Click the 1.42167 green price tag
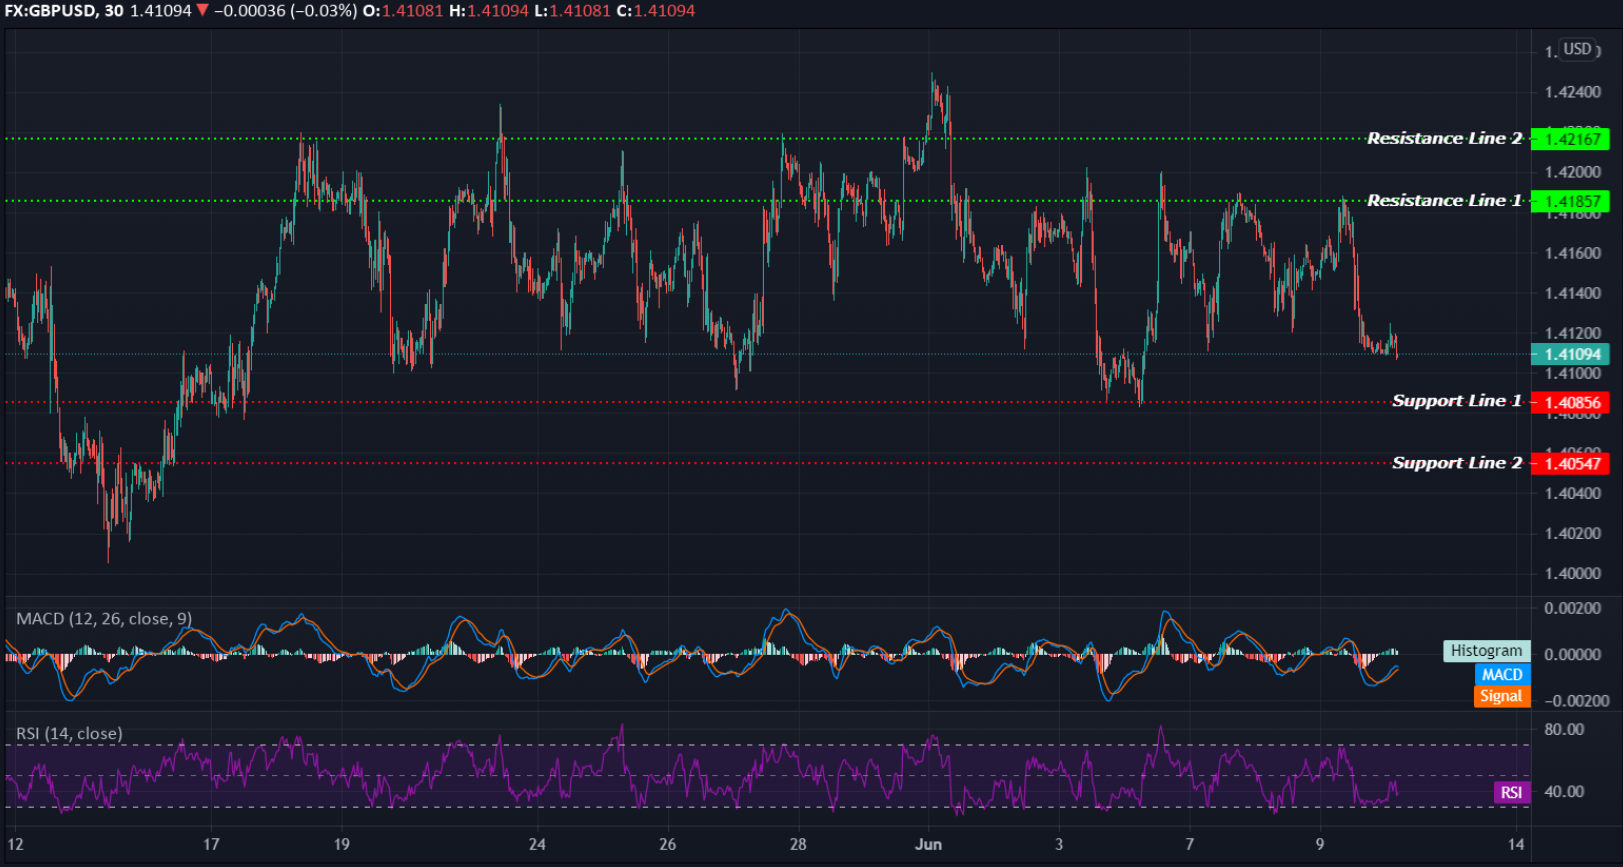1623x867 pixels. click(1570, 139)
